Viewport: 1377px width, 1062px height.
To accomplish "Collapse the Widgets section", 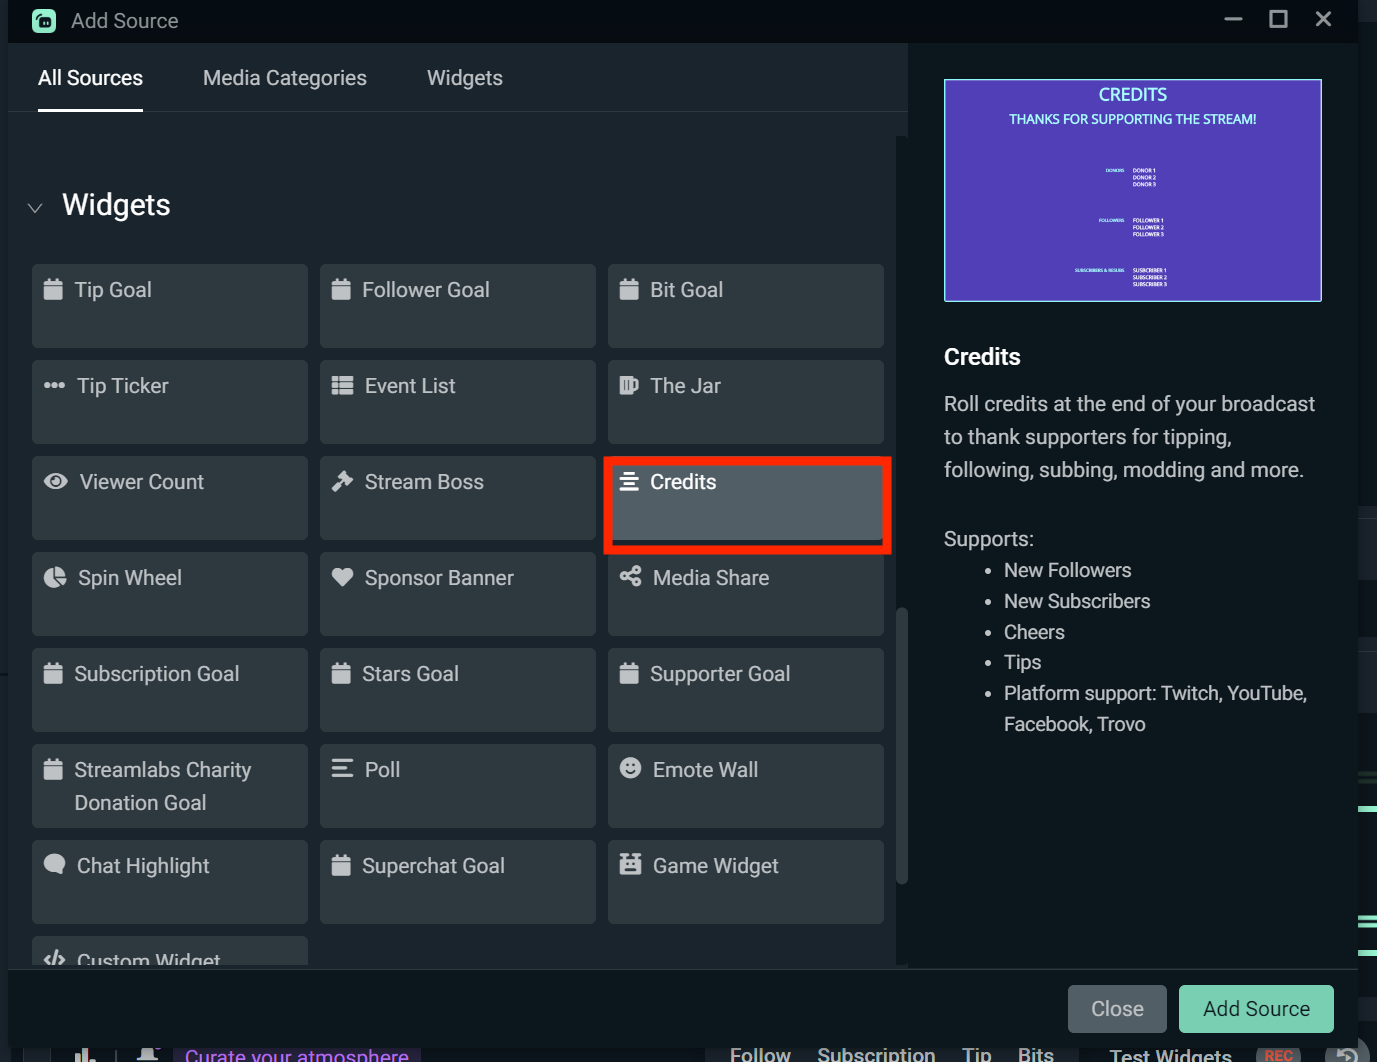I will 35,207.
